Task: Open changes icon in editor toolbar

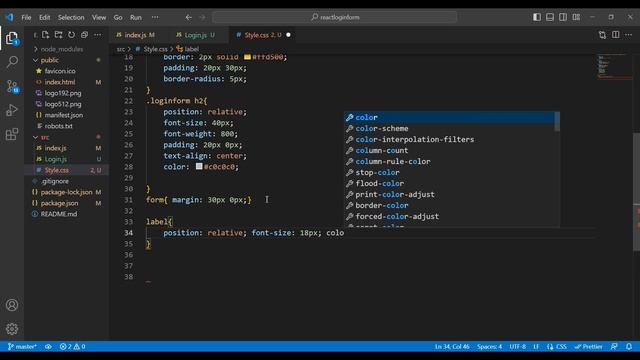Action: pyautogui.click(x=602, y=35)
